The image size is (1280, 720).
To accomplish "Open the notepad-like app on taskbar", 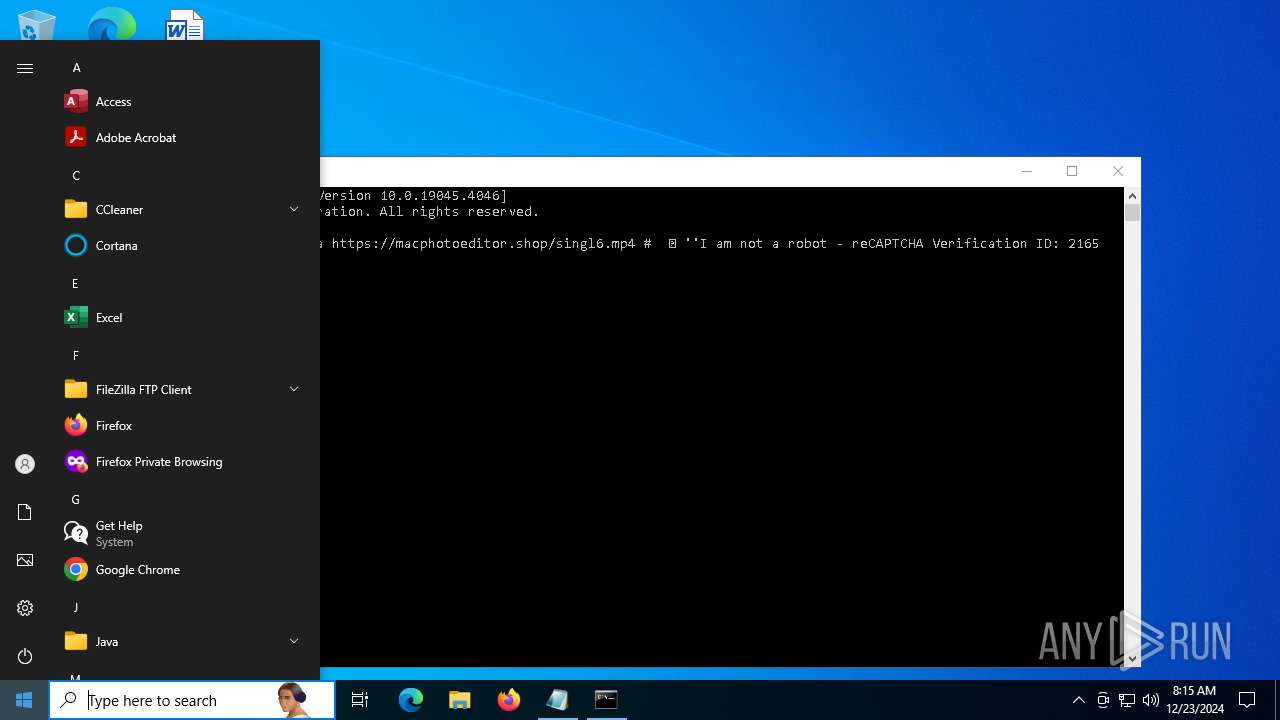I will 558,700.
